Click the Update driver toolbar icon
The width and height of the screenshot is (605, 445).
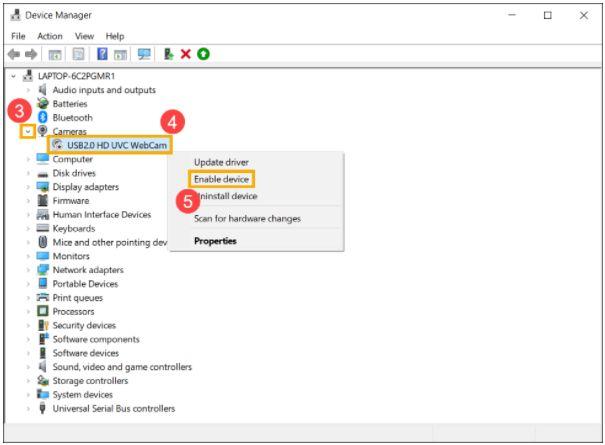(x=169, y=54)
